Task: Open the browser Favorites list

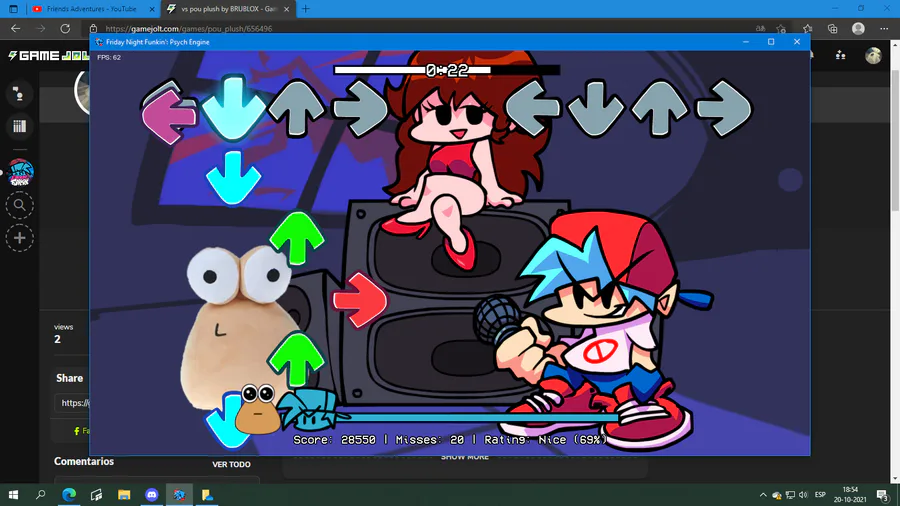Action: point(808,28)
